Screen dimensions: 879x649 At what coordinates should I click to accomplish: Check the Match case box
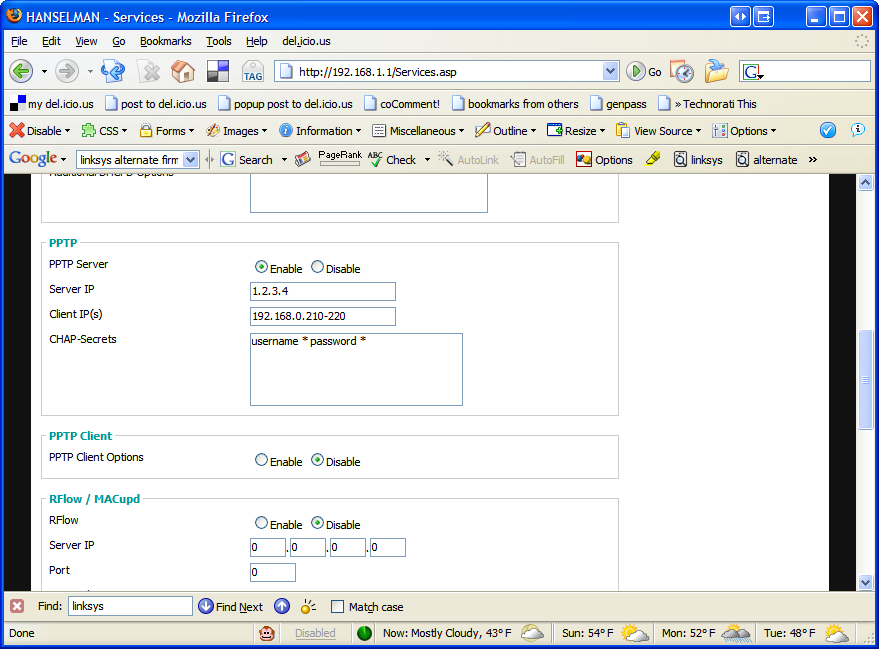point(337,606)
